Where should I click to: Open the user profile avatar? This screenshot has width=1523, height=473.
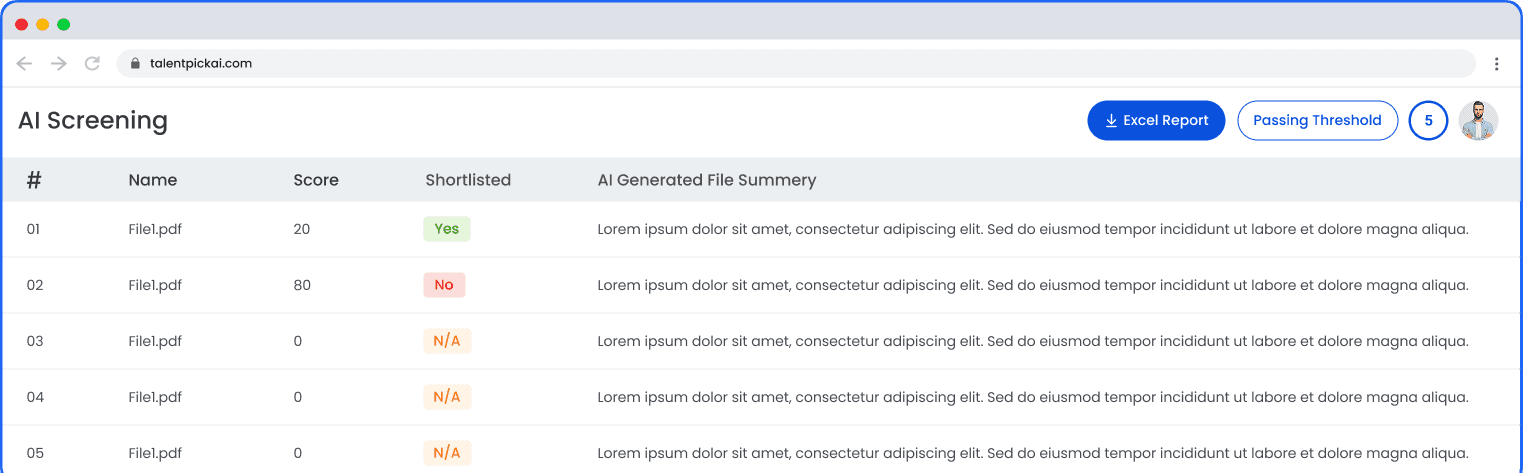(1477, 121)
